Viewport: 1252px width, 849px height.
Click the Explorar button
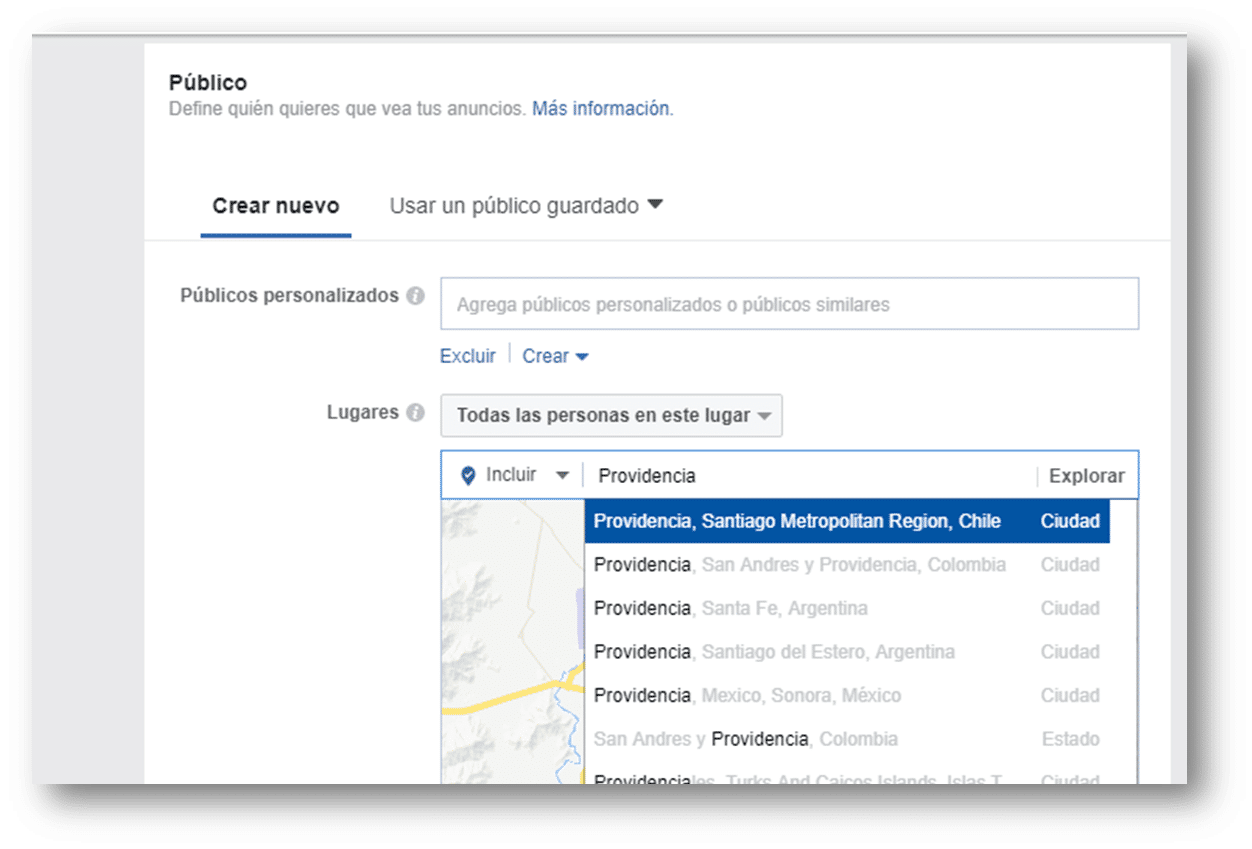click(1087, 476)
